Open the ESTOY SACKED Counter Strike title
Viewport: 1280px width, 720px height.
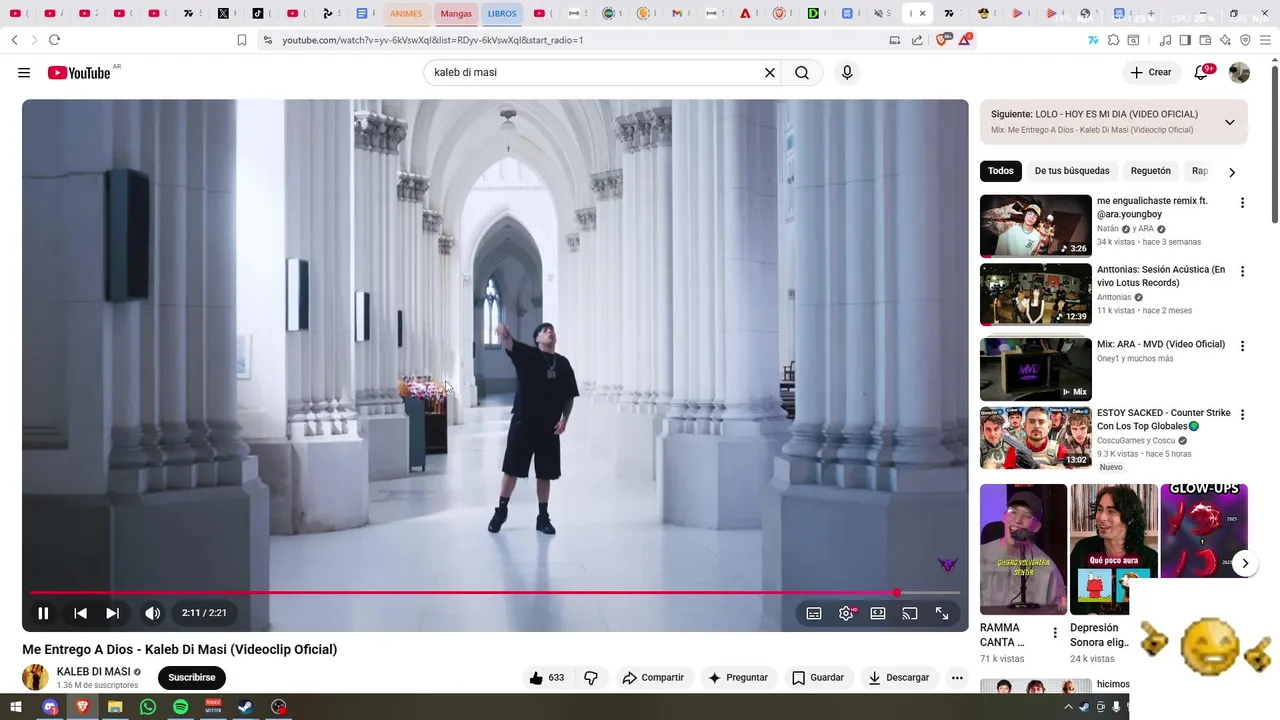point(1164,420)
